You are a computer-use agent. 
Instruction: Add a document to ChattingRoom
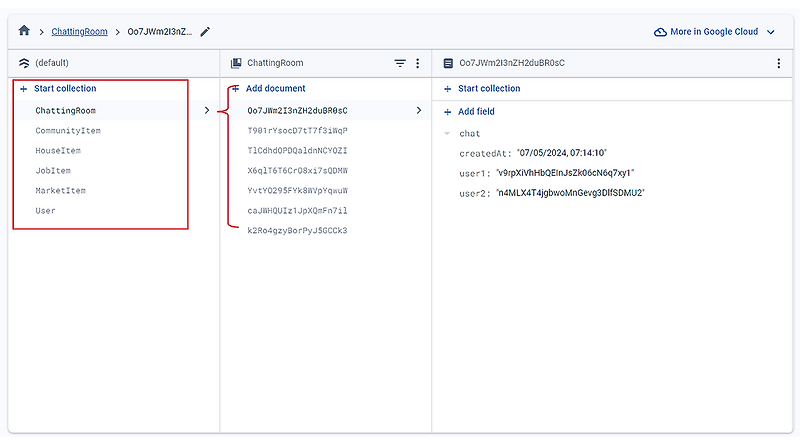point(269,88)
